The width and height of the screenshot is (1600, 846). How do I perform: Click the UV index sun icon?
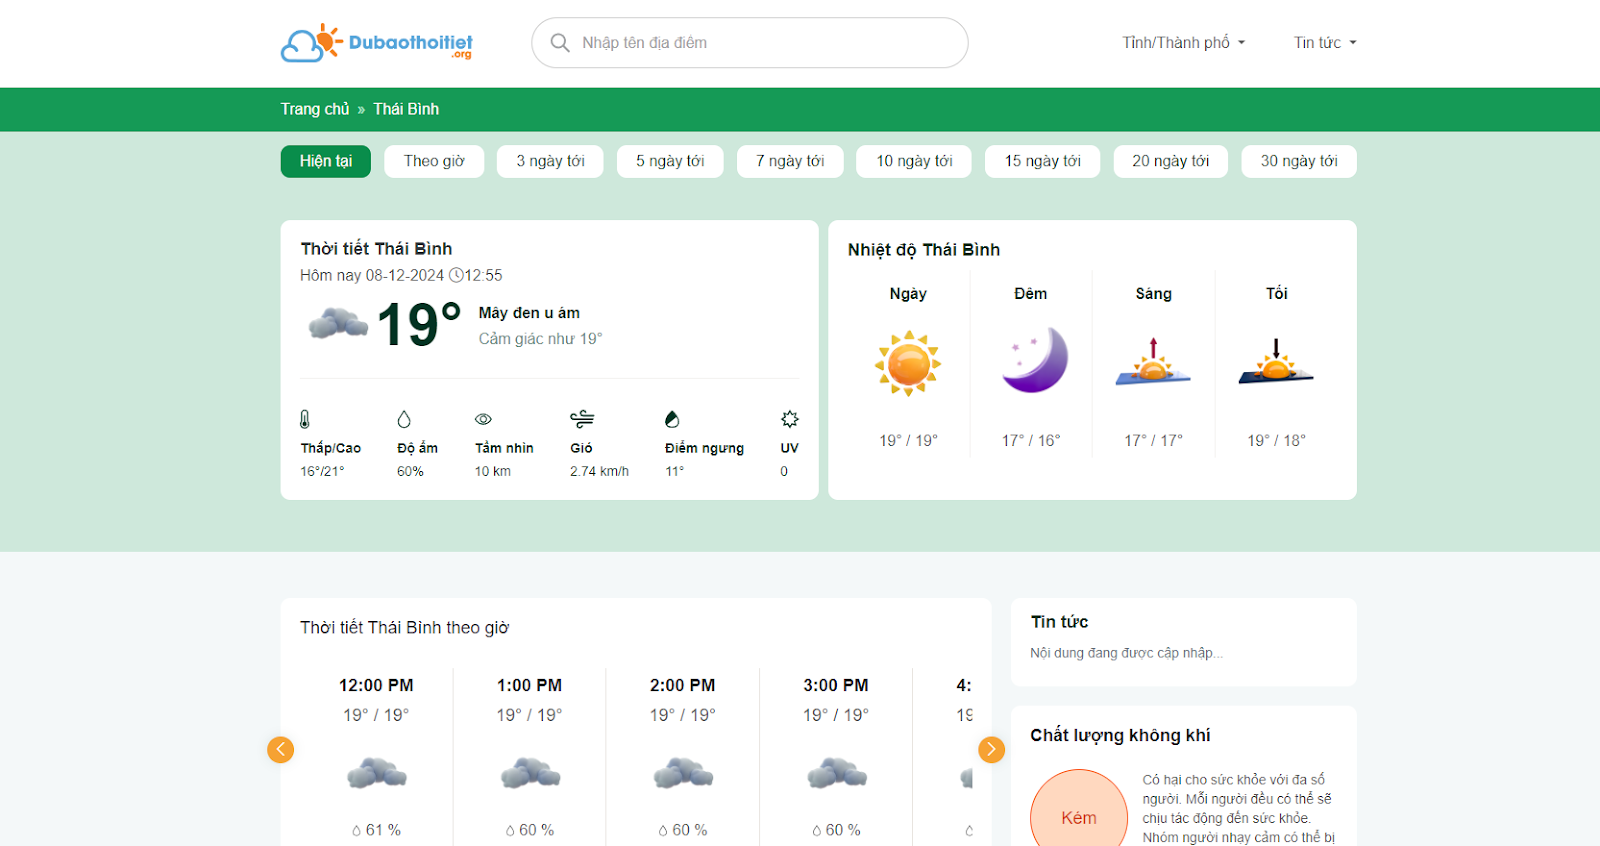click(x=790, y=419)
